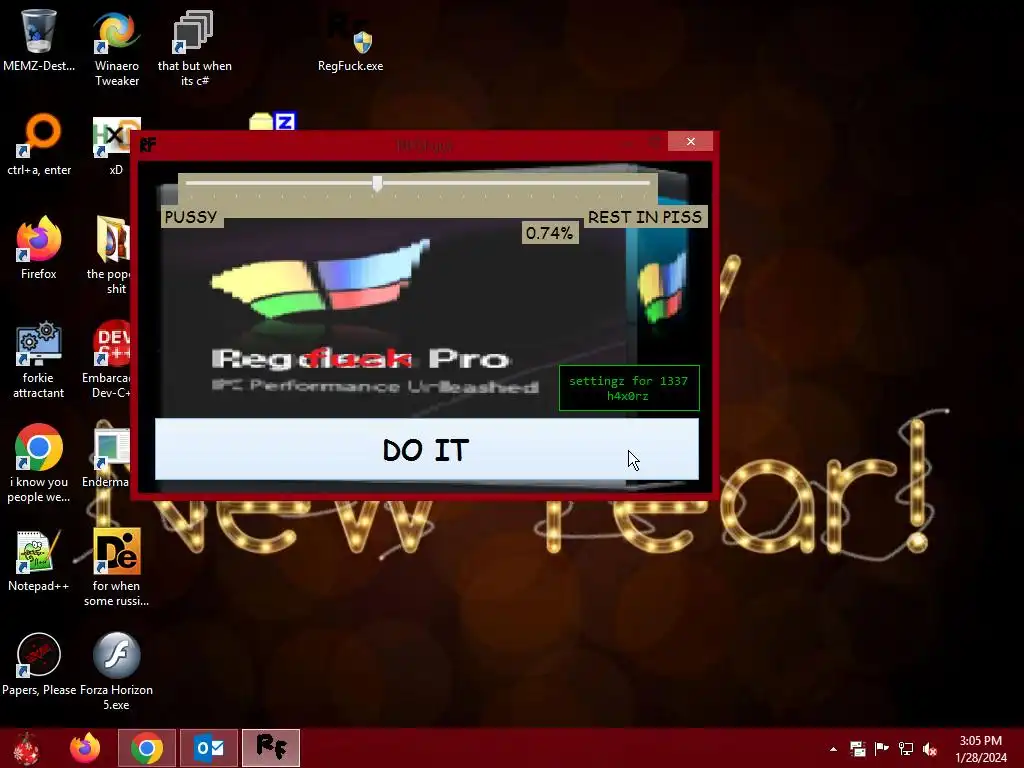Click the big DO IT button
1024x768 pixels.
point(426,449)
